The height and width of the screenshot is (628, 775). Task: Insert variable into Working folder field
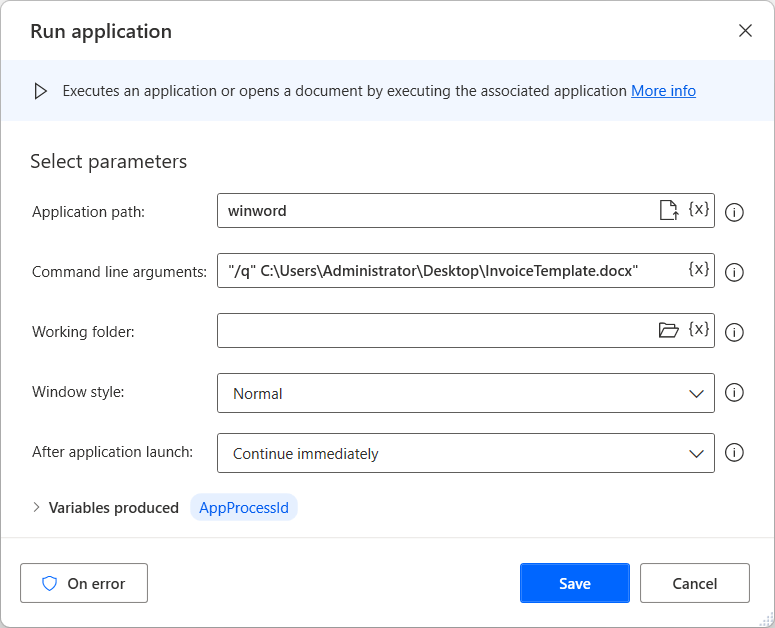tap(698, 330)
